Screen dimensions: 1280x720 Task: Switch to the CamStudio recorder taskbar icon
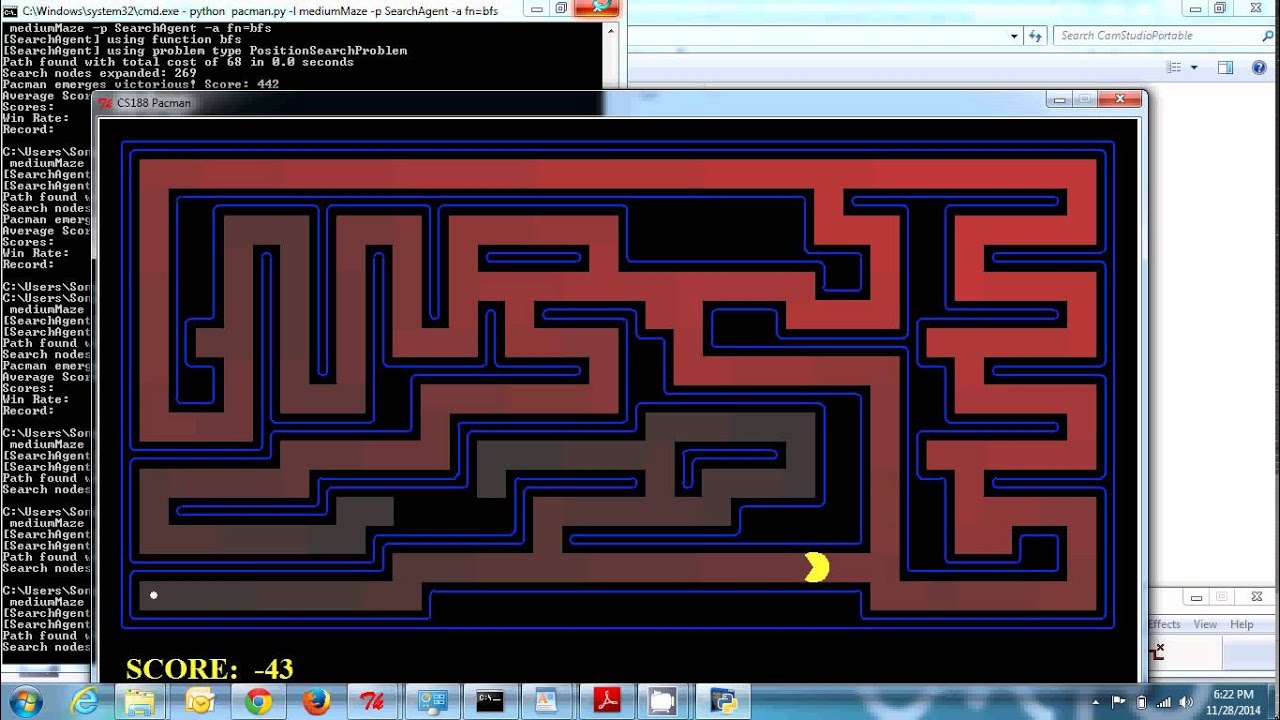click(664, 701)
